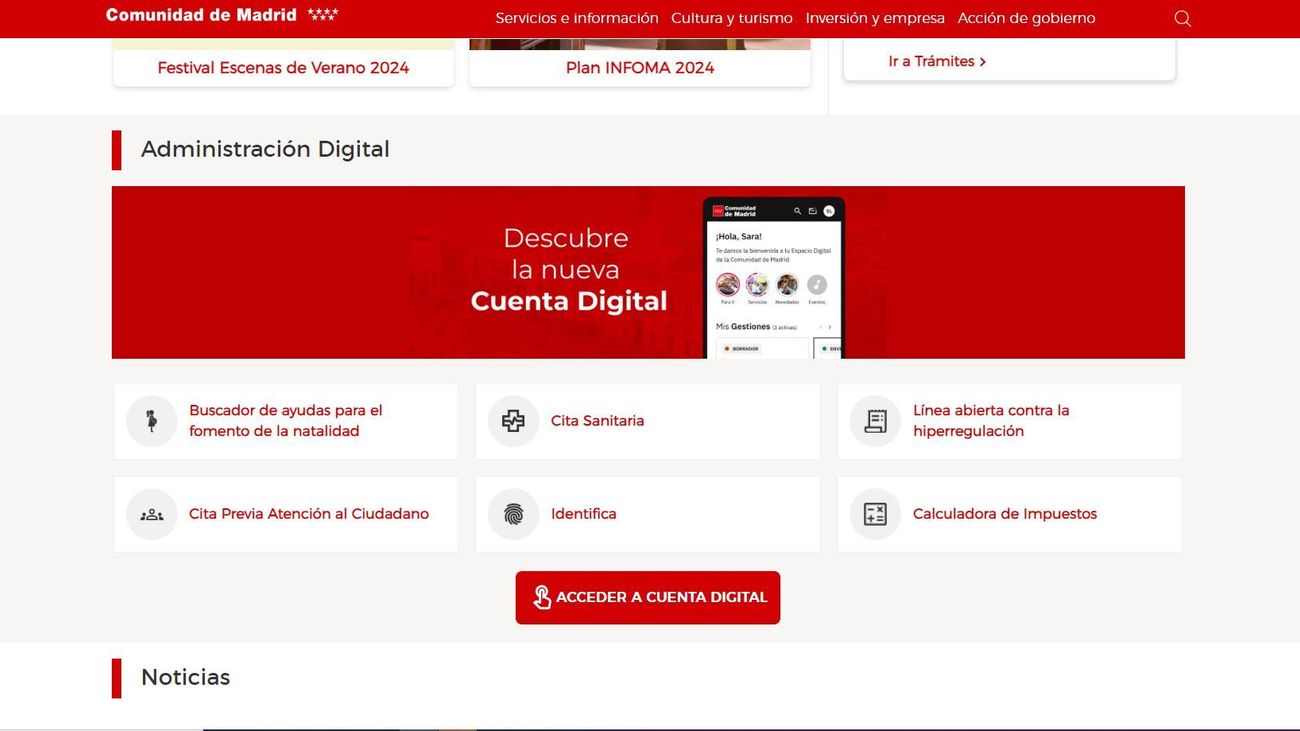Select Inversión y empresa in the navigation
The image size is (1300, 731).
(875, 18)
